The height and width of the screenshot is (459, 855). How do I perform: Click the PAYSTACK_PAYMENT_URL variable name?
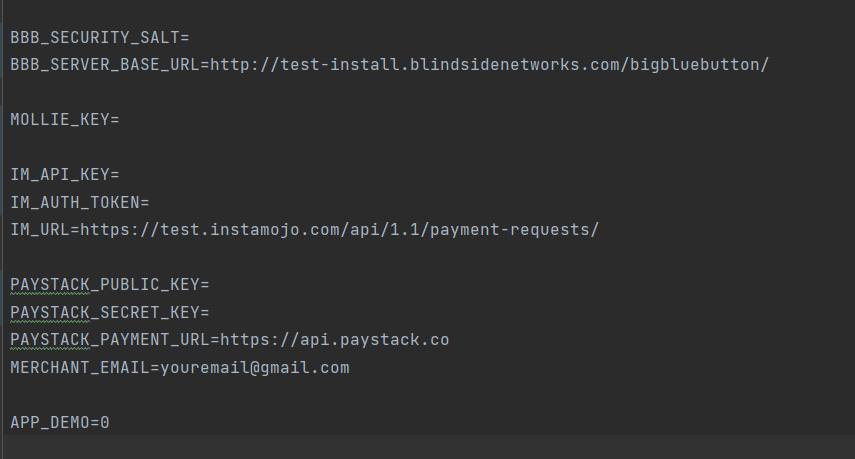(110, 340)
